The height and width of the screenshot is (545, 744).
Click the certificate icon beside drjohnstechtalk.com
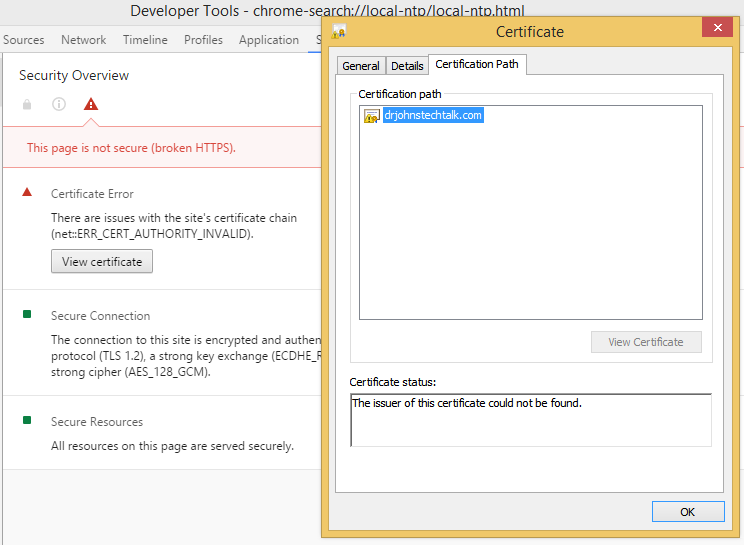tap(372, 116)
